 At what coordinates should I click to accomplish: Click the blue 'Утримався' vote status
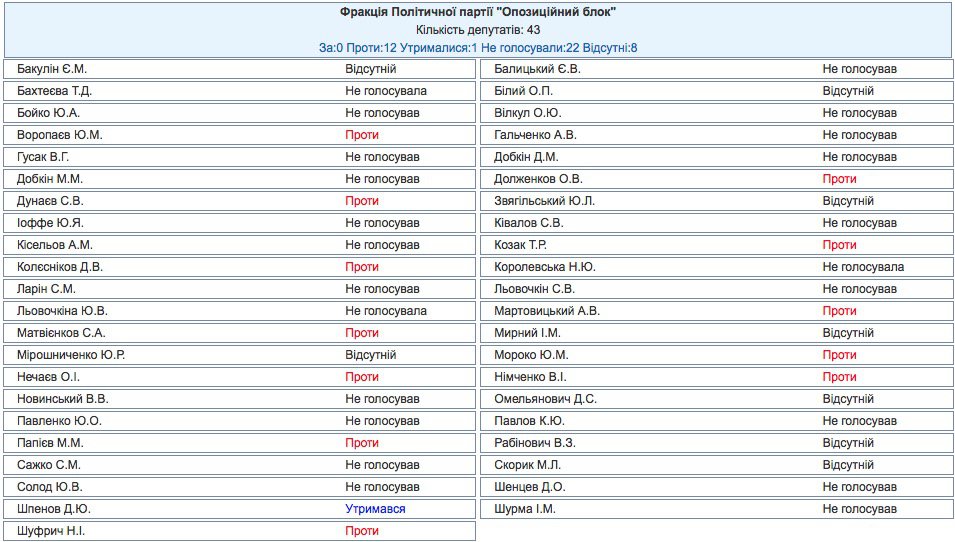(375, 509)
